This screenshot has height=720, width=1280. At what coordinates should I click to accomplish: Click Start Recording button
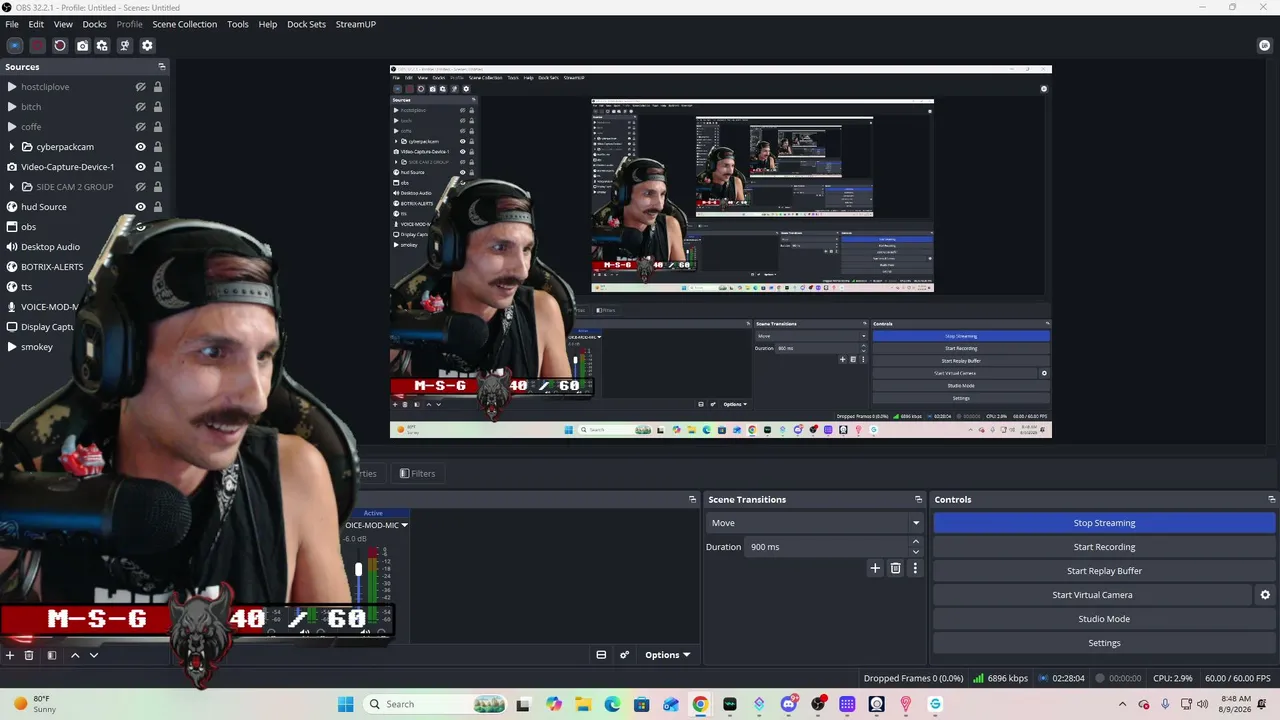[x=1104, y=547]
